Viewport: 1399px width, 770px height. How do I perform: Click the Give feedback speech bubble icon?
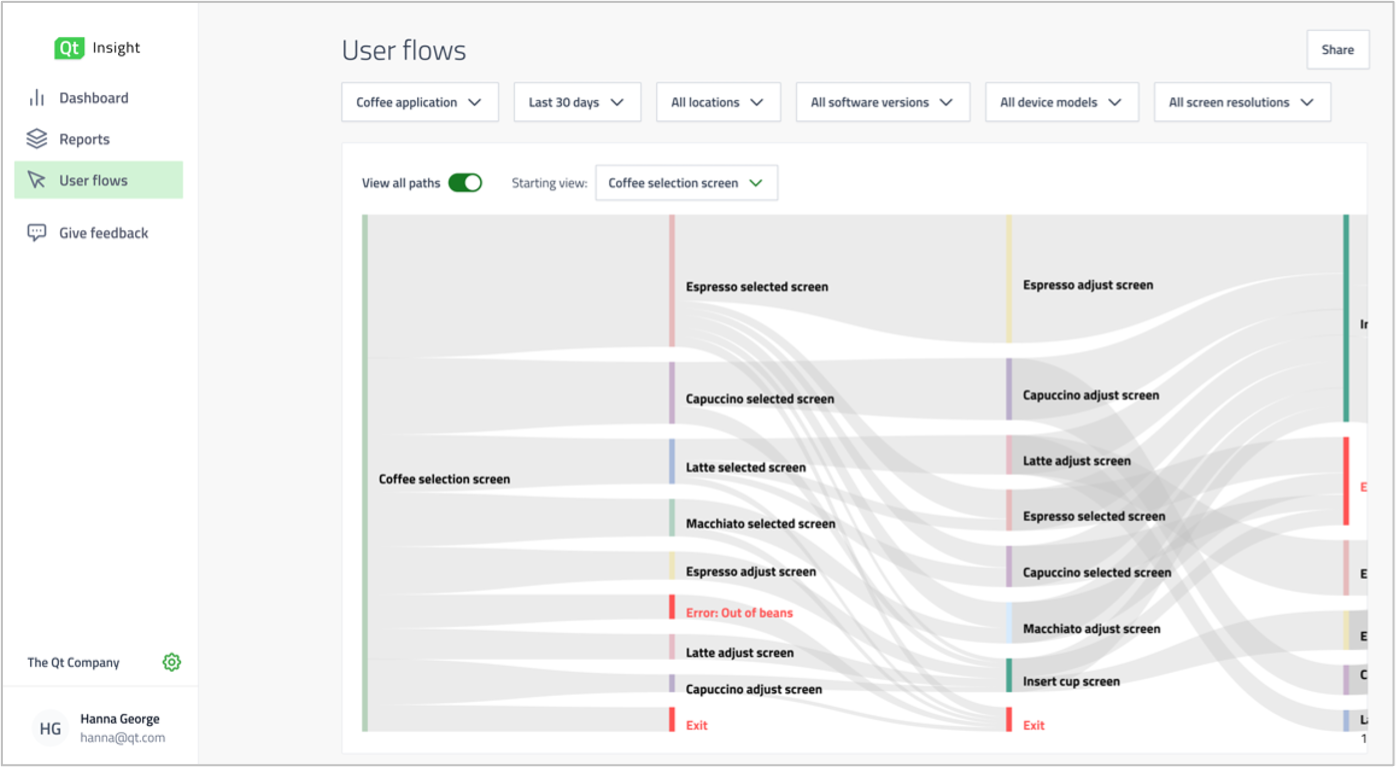pyautogui.click(x=37, y=233)
